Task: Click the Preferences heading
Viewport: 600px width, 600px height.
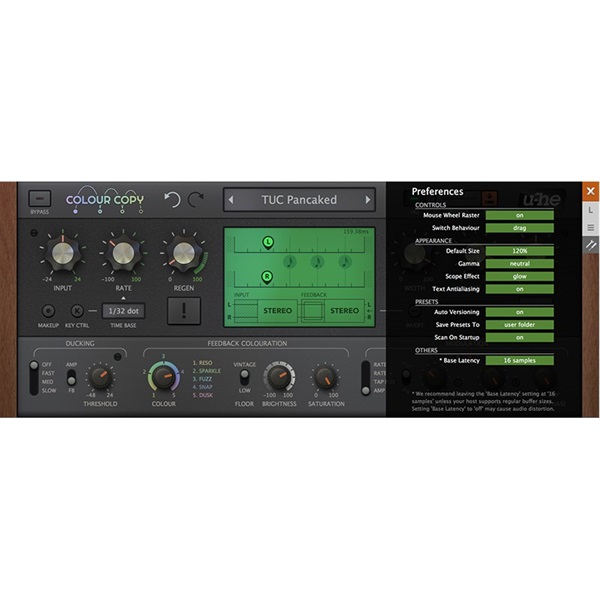Action: (x=437, y=191)
